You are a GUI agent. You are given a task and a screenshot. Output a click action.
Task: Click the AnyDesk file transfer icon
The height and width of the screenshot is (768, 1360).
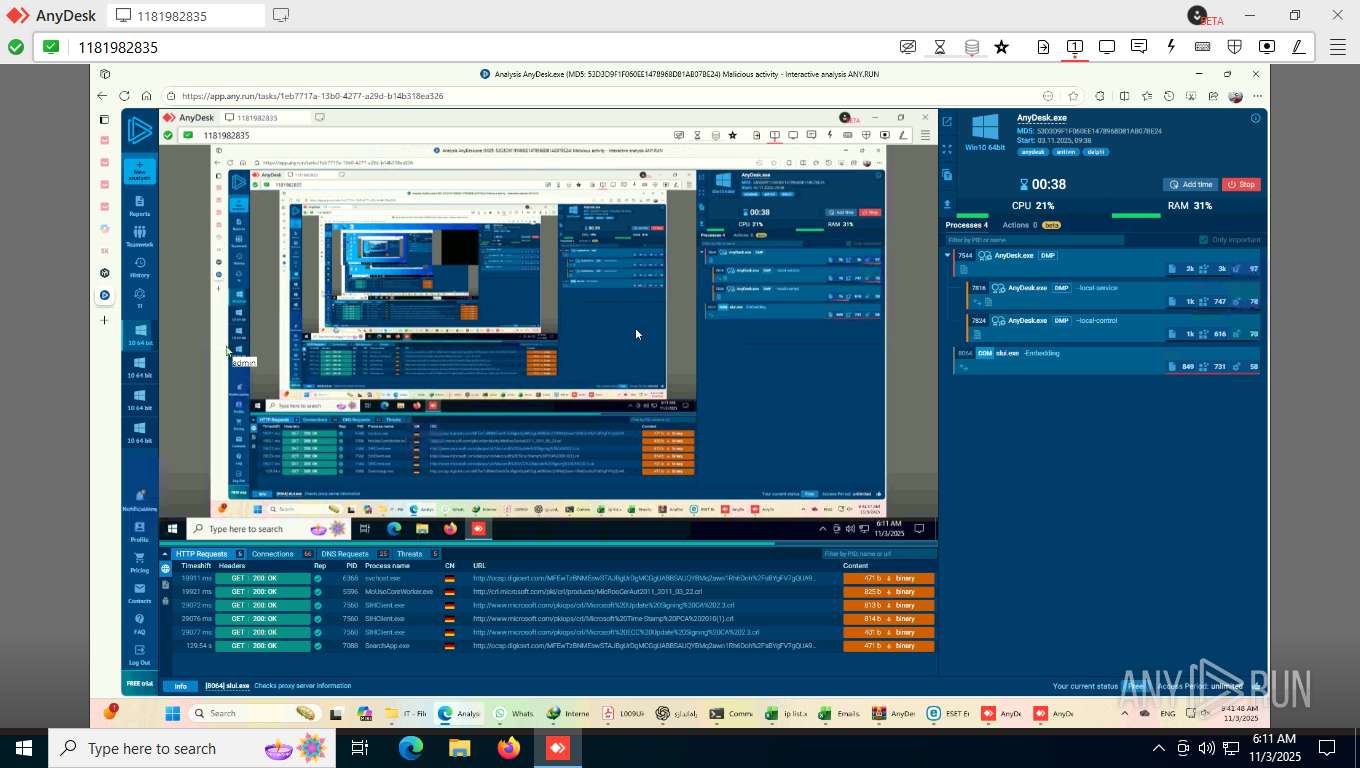pos(1043,47)
